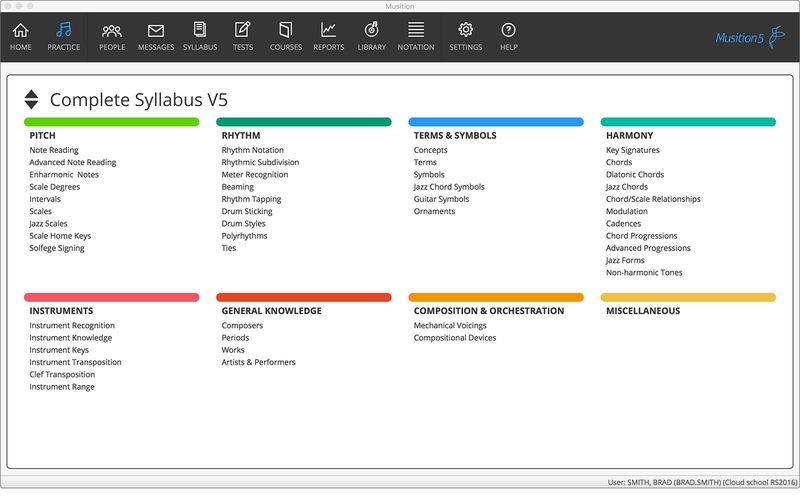The height and width of the screenshot is (500, 800).
Task: Open Rhythm Notation topic
Action: [x=253, y=150]
